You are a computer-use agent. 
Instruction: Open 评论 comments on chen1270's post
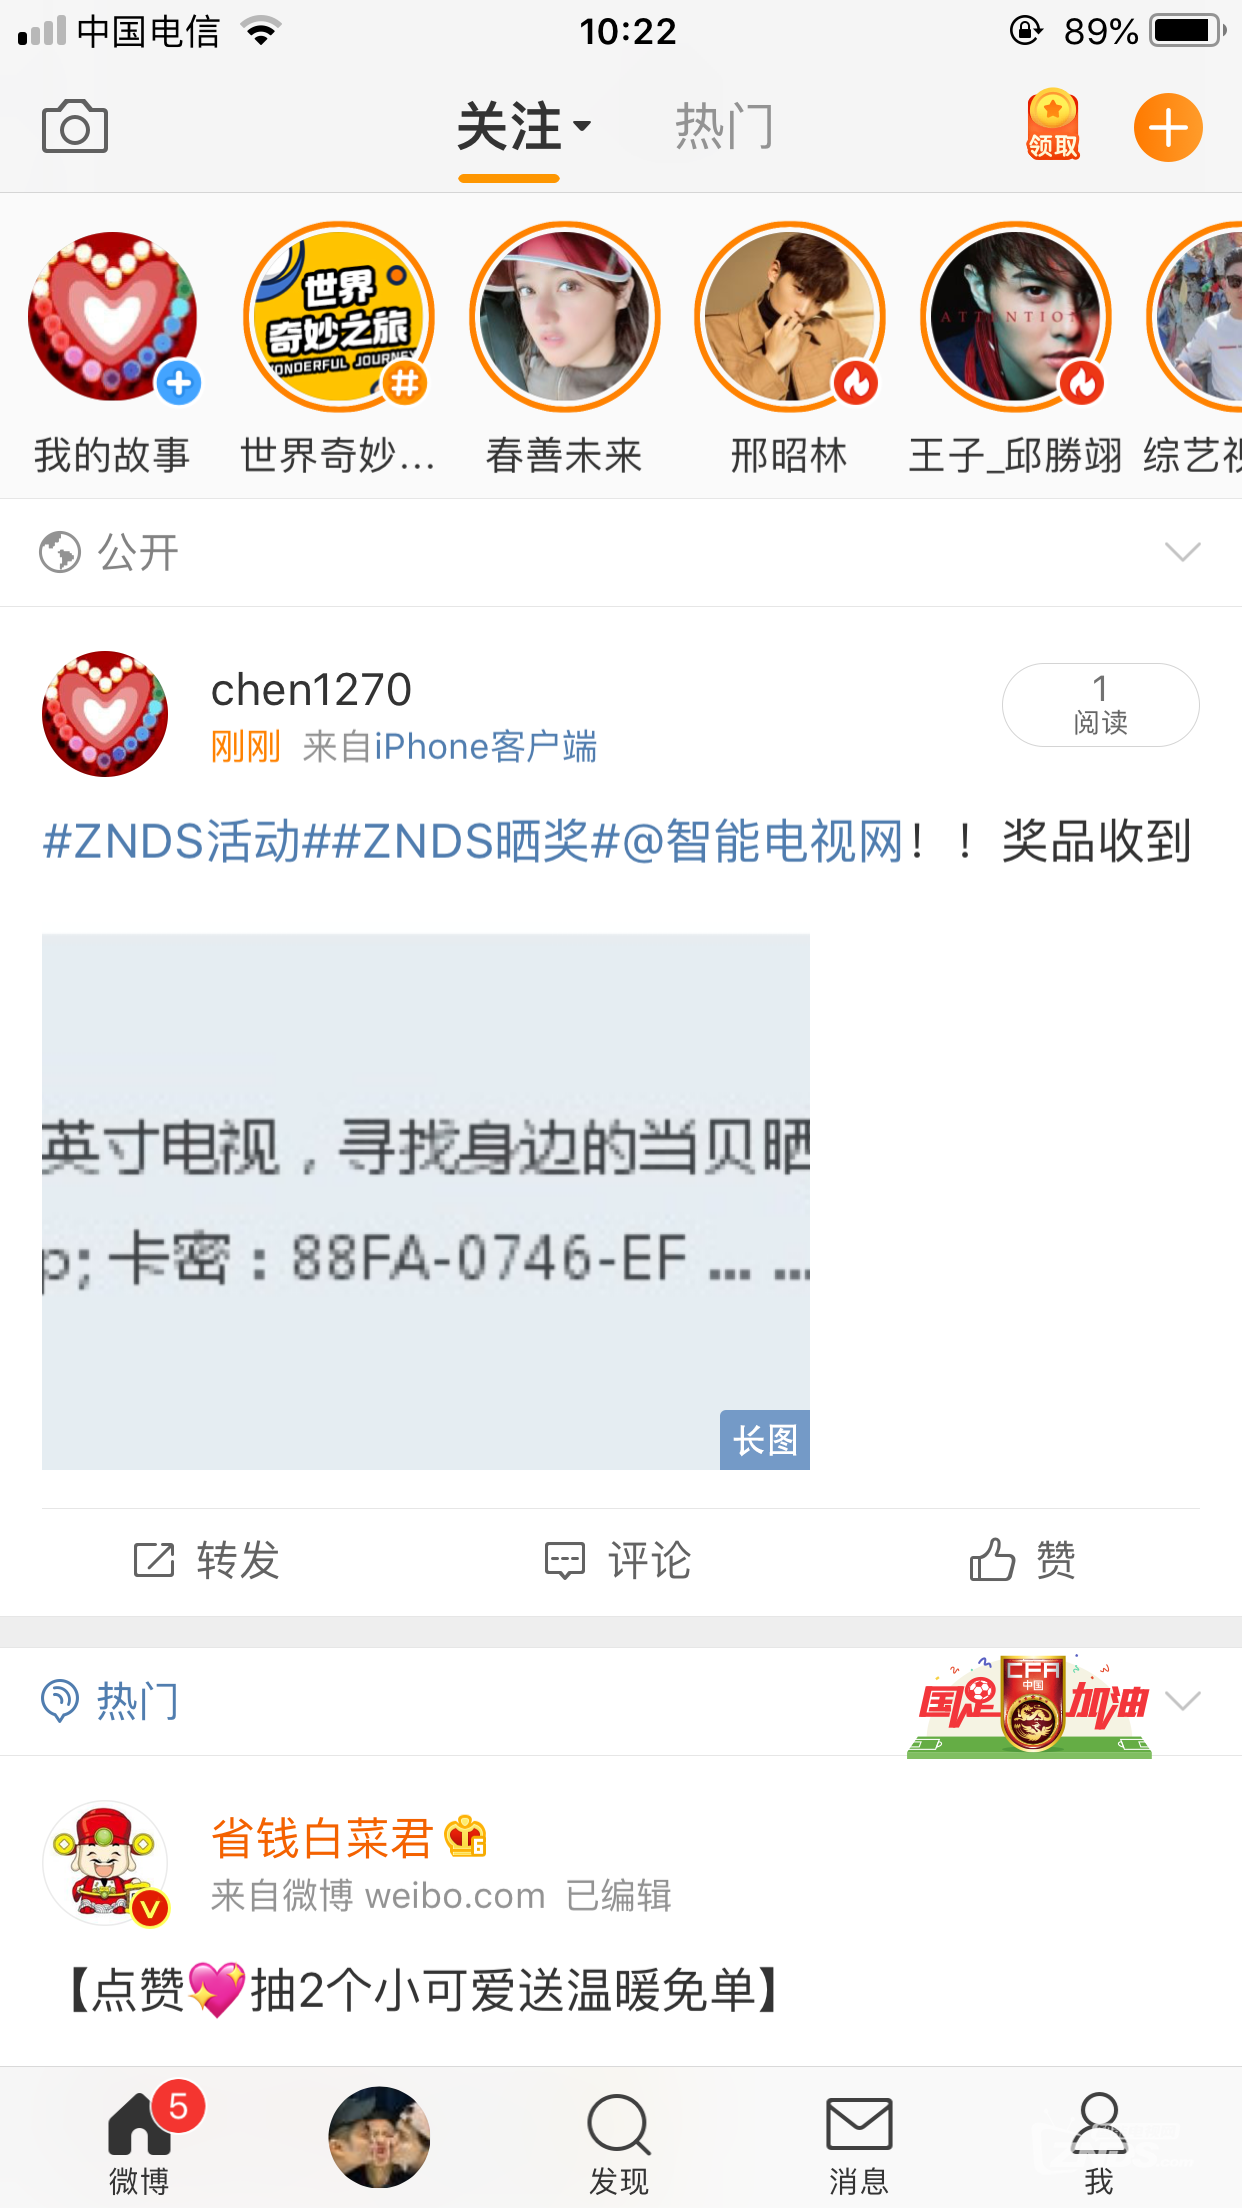click(x=618, y=1560)
